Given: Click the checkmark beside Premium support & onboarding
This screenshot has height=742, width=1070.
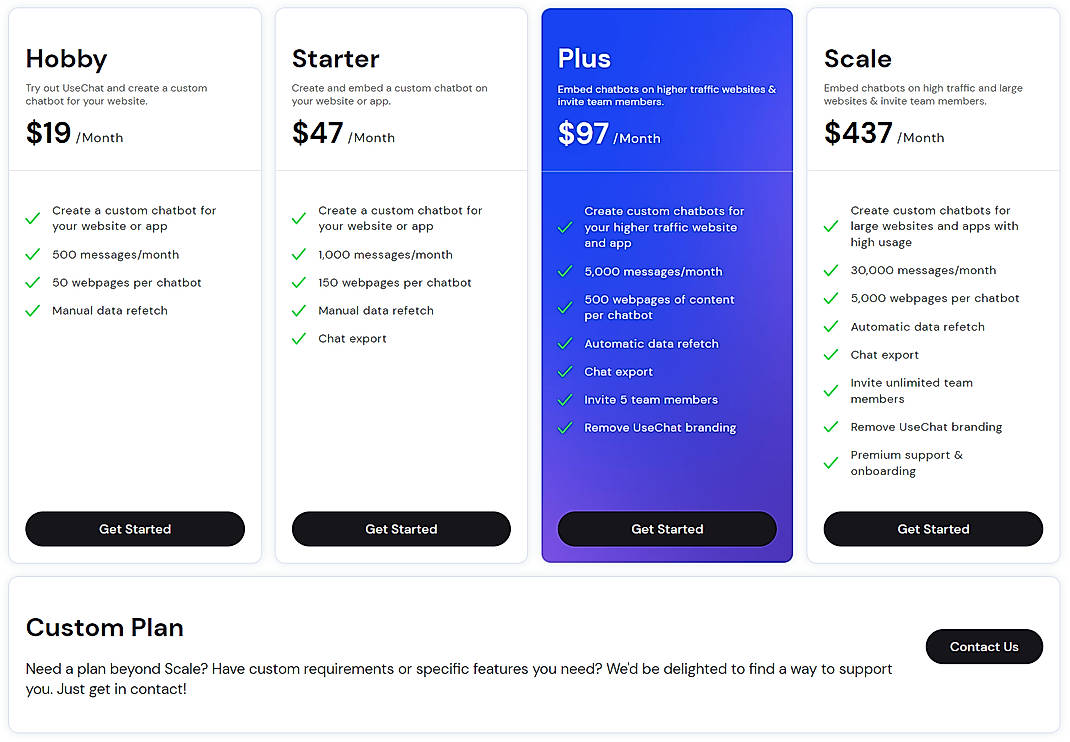Looking at the screenshot, I should pyautogui.click(x=831, y=463).
